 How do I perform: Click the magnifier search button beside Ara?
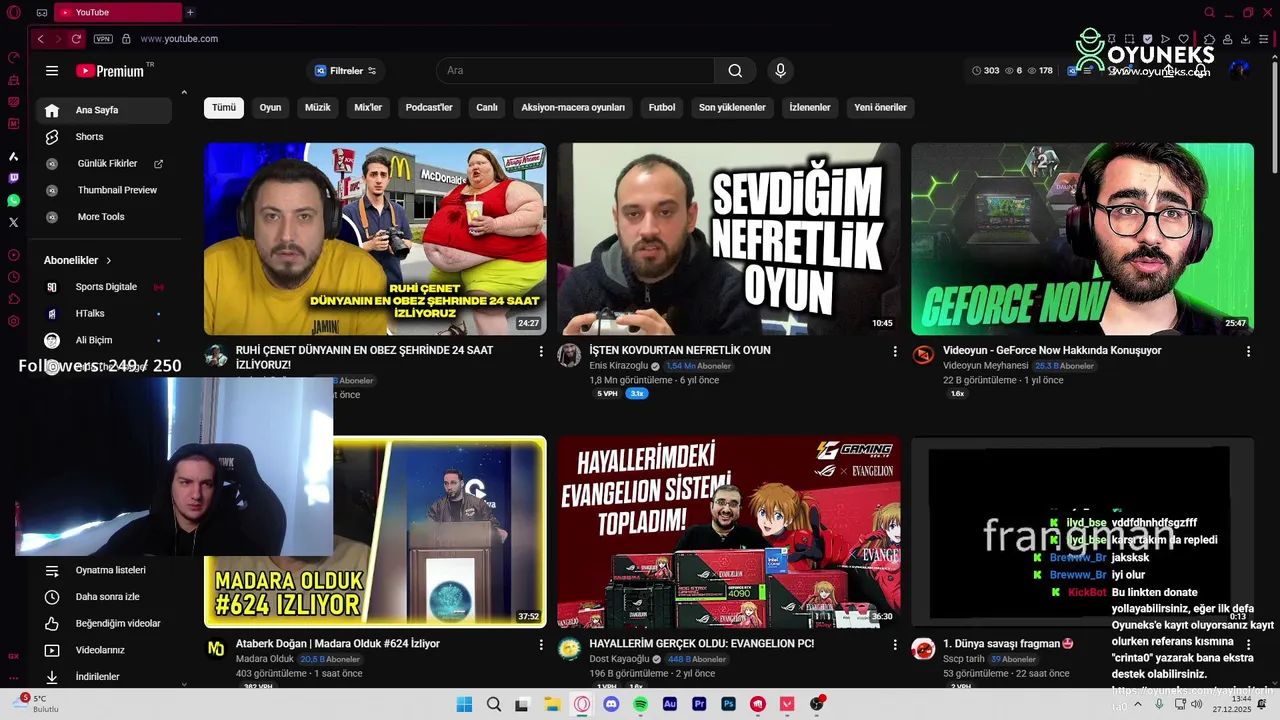click(x=735, y=71)
